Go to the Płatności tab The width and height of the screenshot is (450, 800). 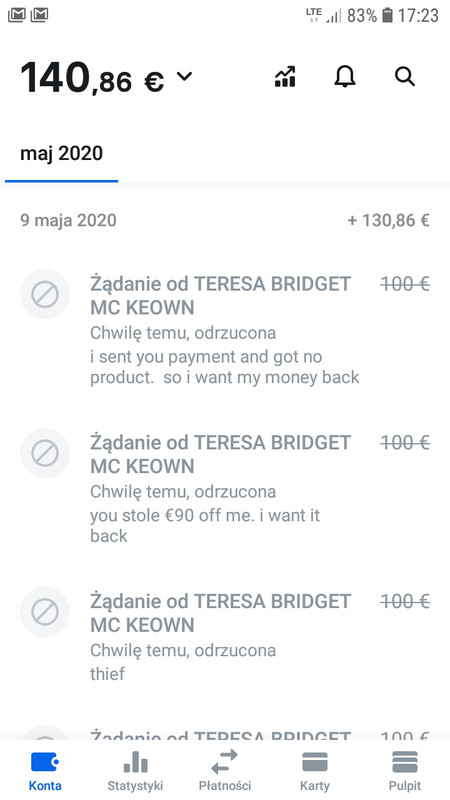225,770
